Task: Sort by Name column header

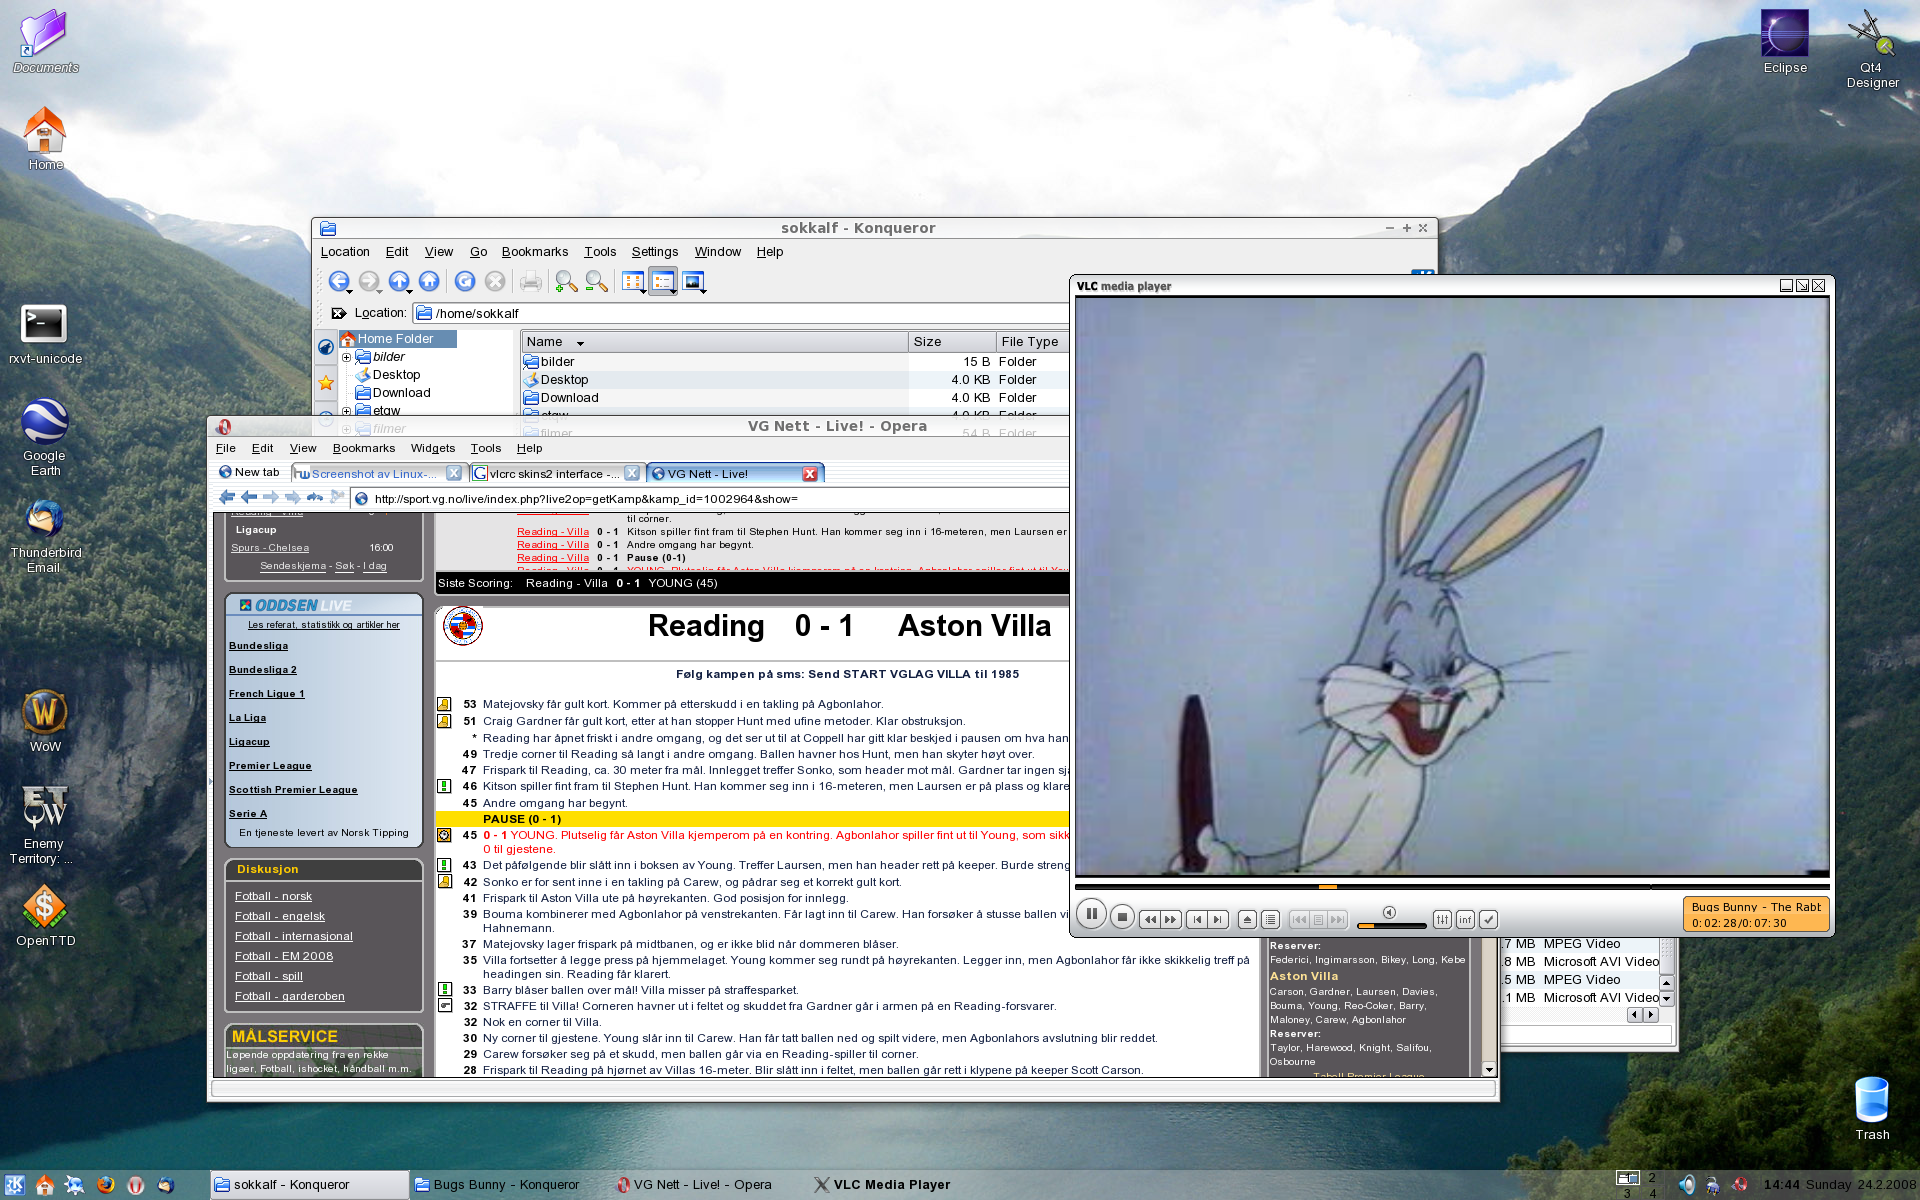Action: (x=714, y=342)
